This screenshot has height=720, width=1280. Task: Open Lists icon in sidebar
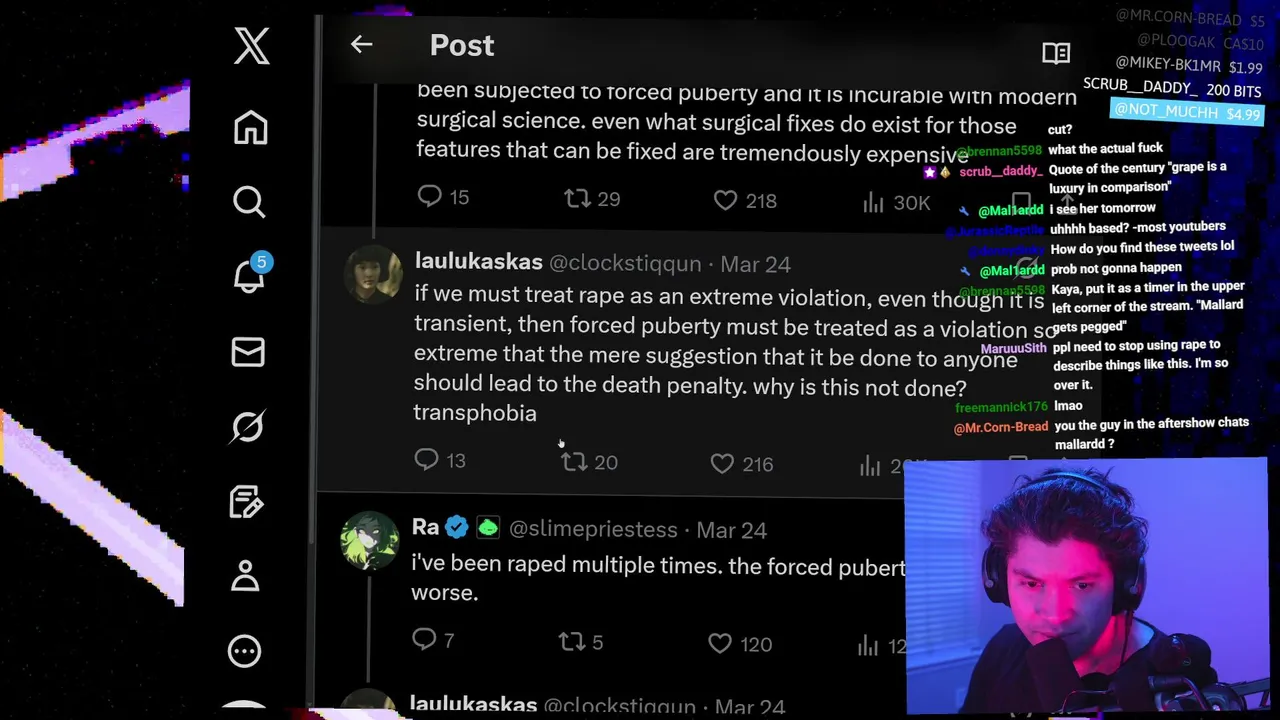click(246, 501)
